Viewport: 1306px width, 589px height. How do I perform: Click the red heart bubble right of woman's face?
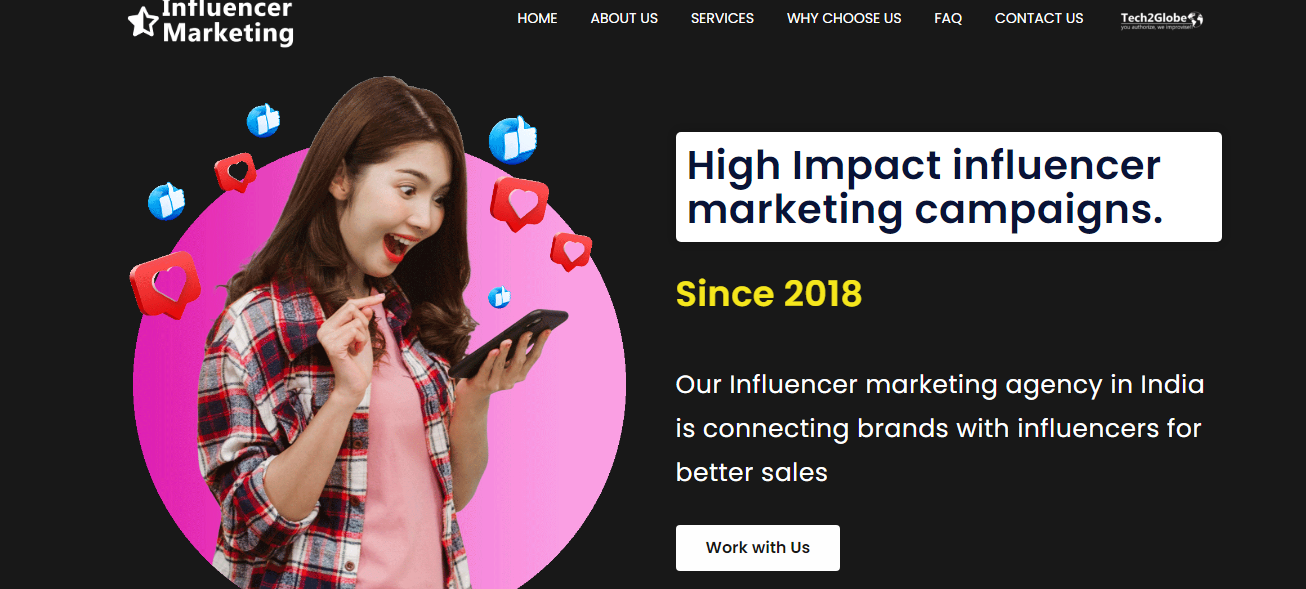[519, 203]
